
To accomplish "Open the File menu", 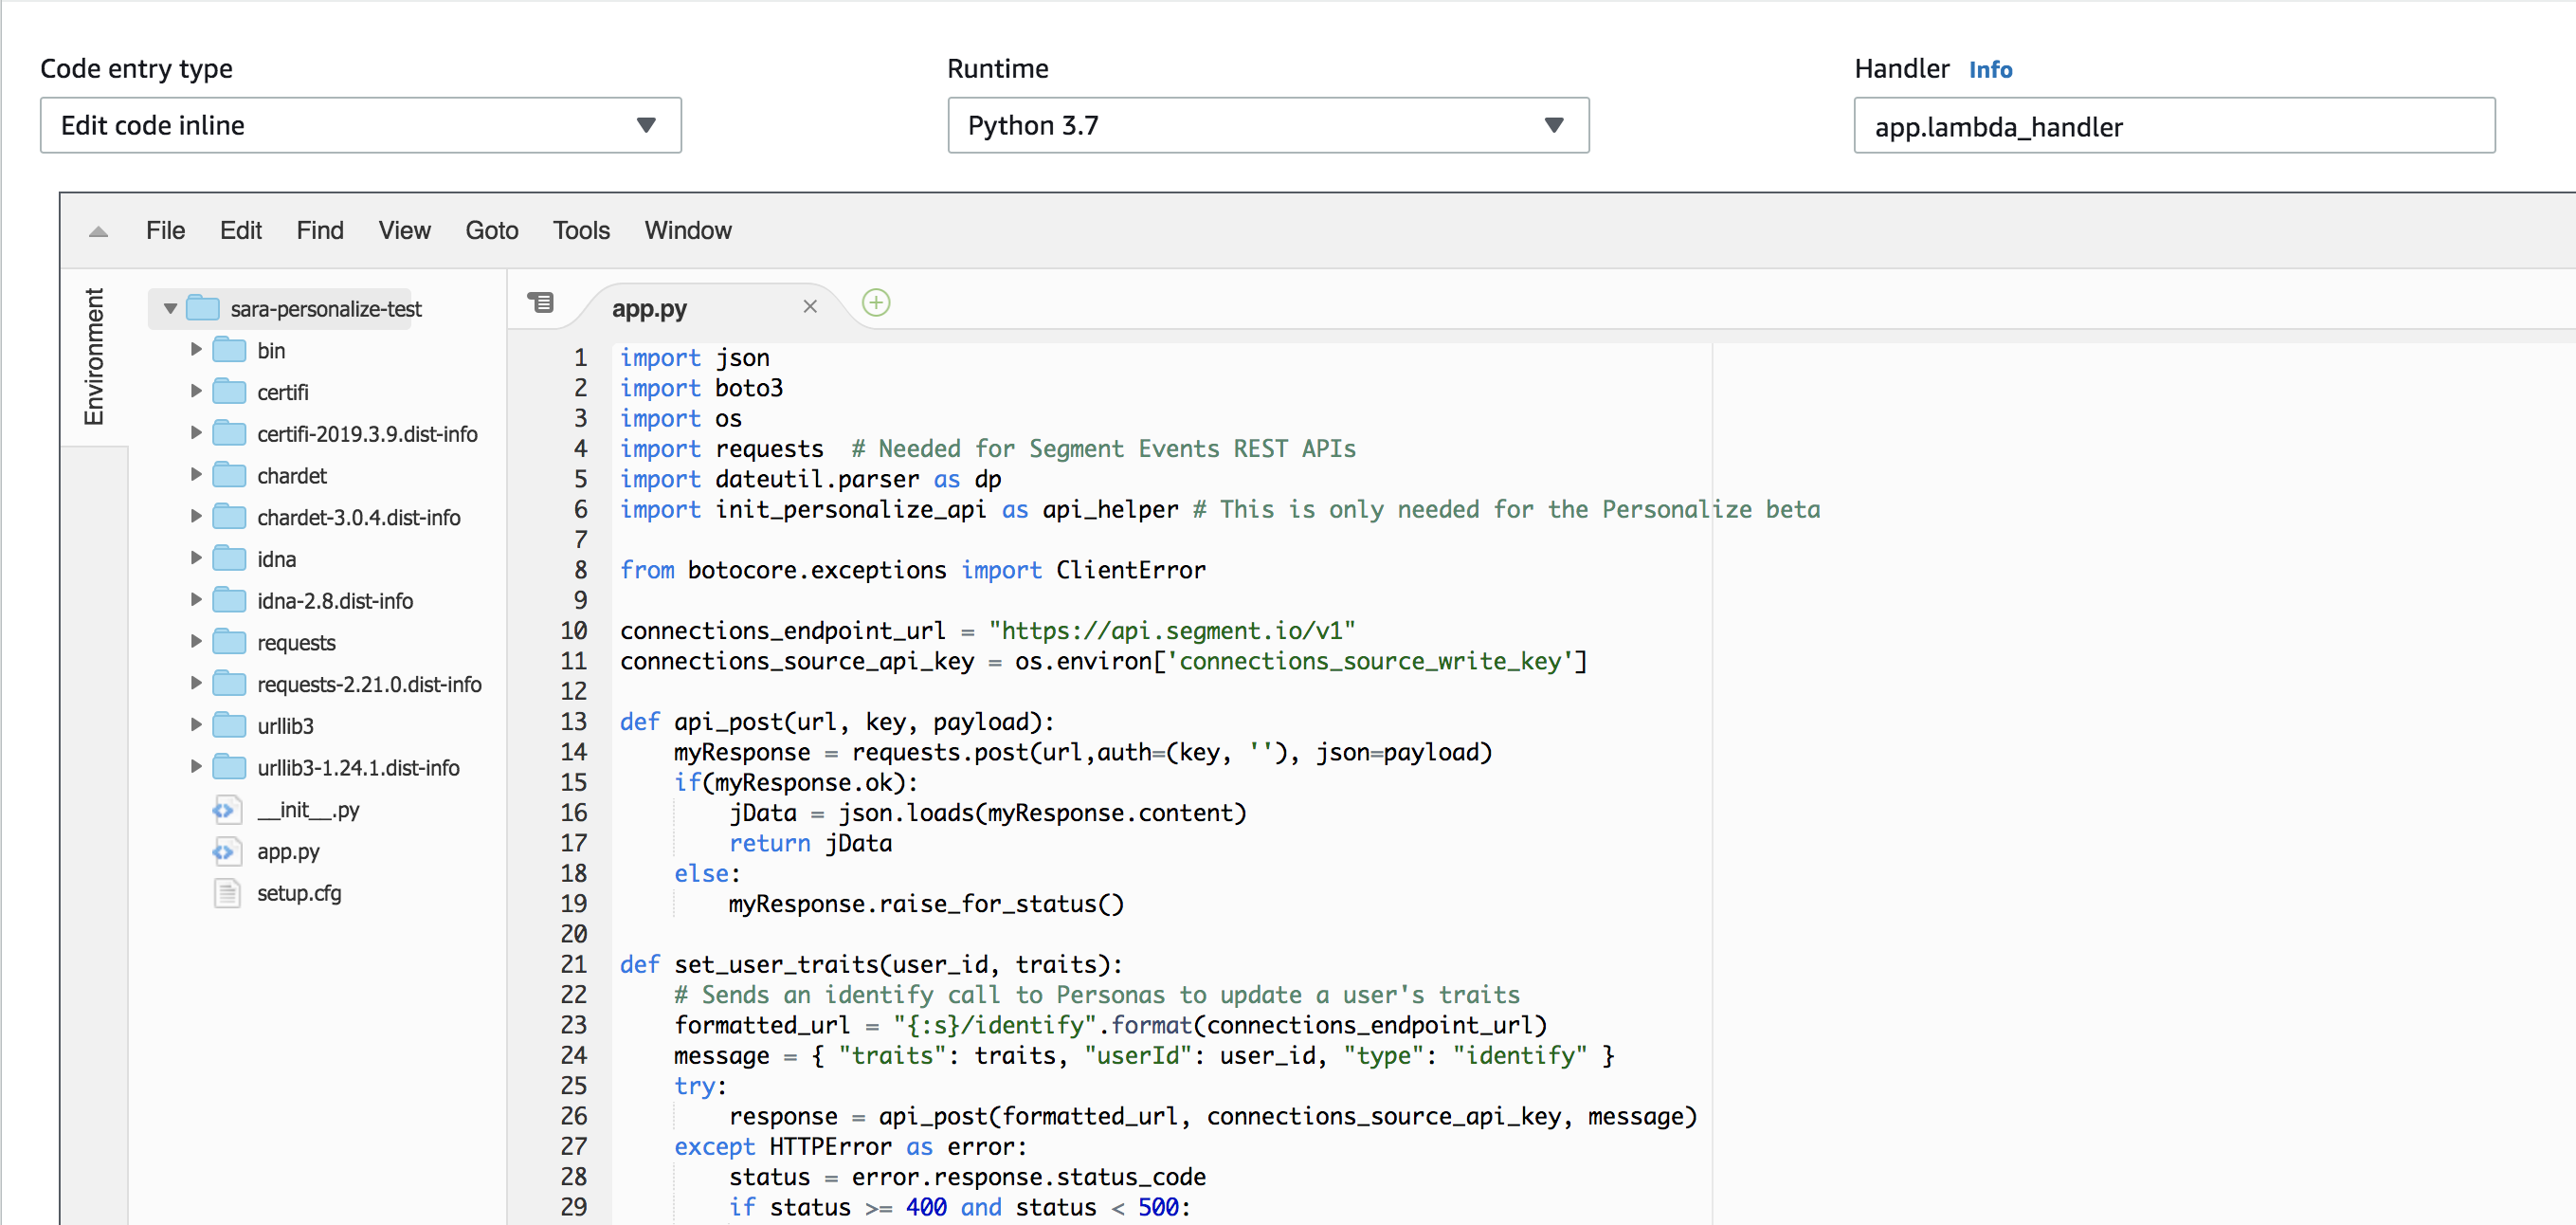I will (x=165, y=230).
